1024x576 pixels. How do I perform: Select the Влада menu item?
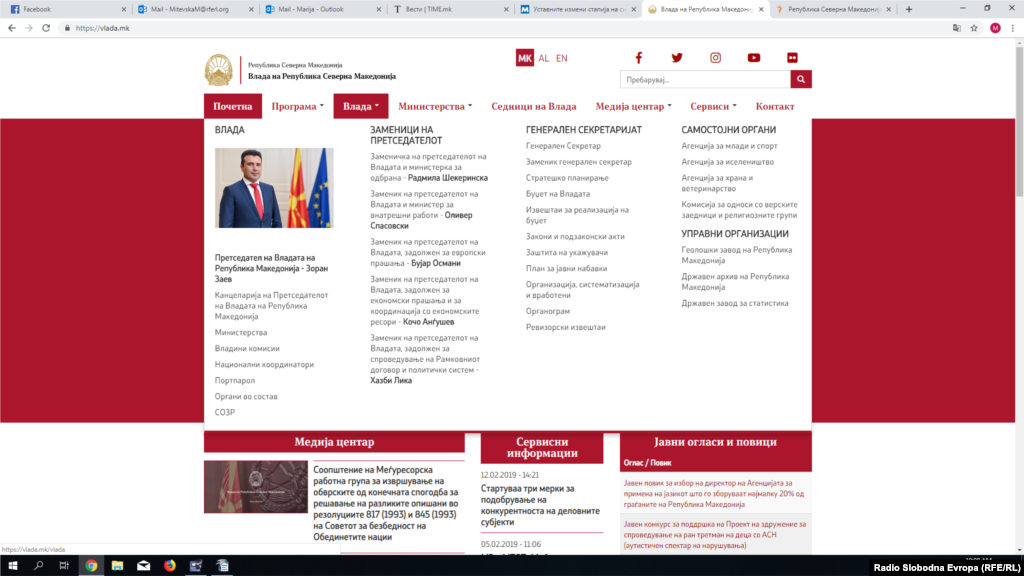[x=358, y=105]
